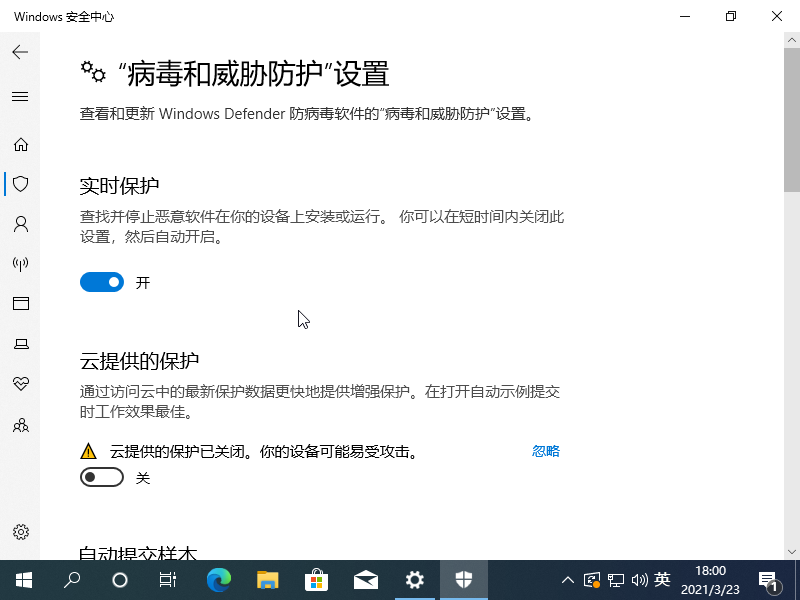Open 防火墙和网络保护 sidebar icon
This screenshot has height=600, width=800.
20,264
